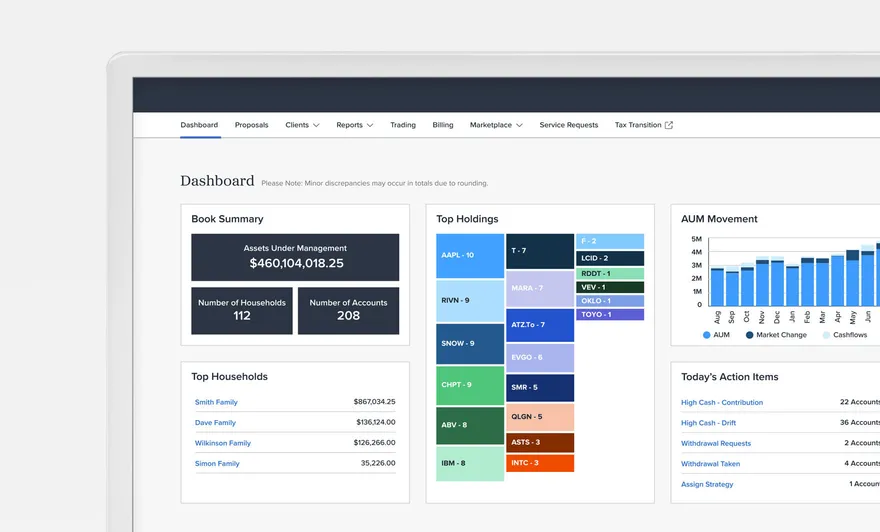Viewport: 880px width, 532px height.
Task: Open the Dave Family household link
Action: point(215,423)
